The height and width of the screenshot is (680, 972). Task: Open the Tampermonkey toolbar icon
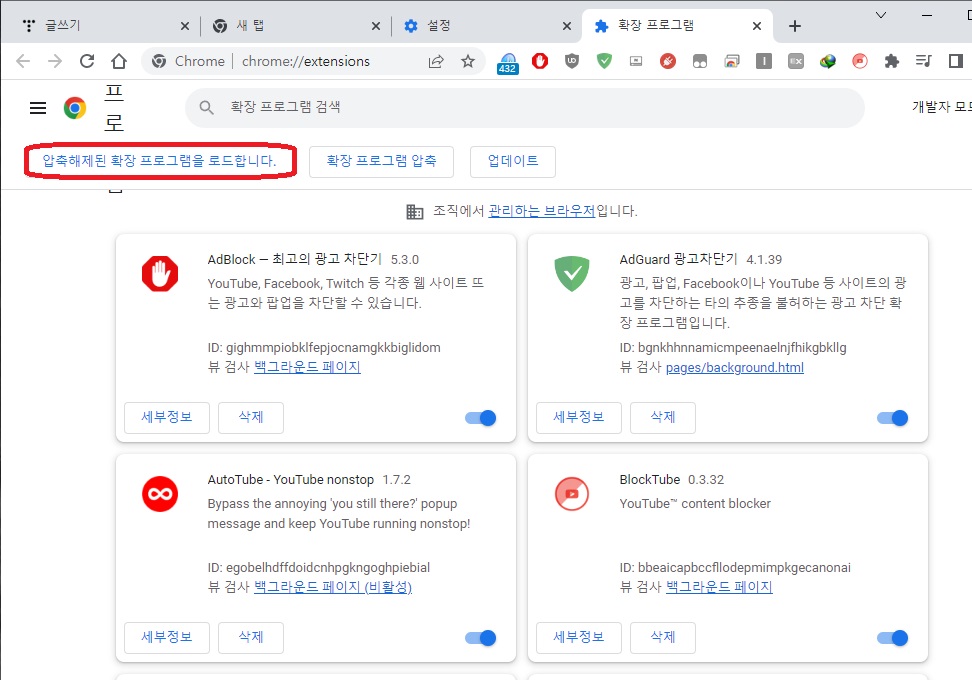click(x=700, y=61)
